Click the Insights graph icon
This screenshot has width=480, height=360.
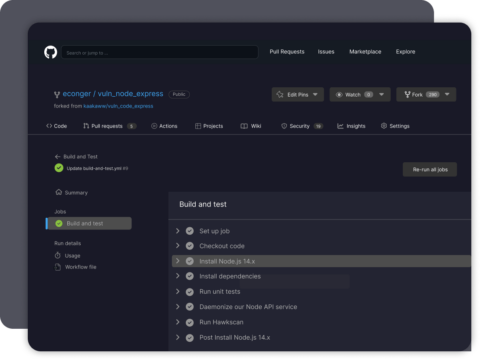340,126
